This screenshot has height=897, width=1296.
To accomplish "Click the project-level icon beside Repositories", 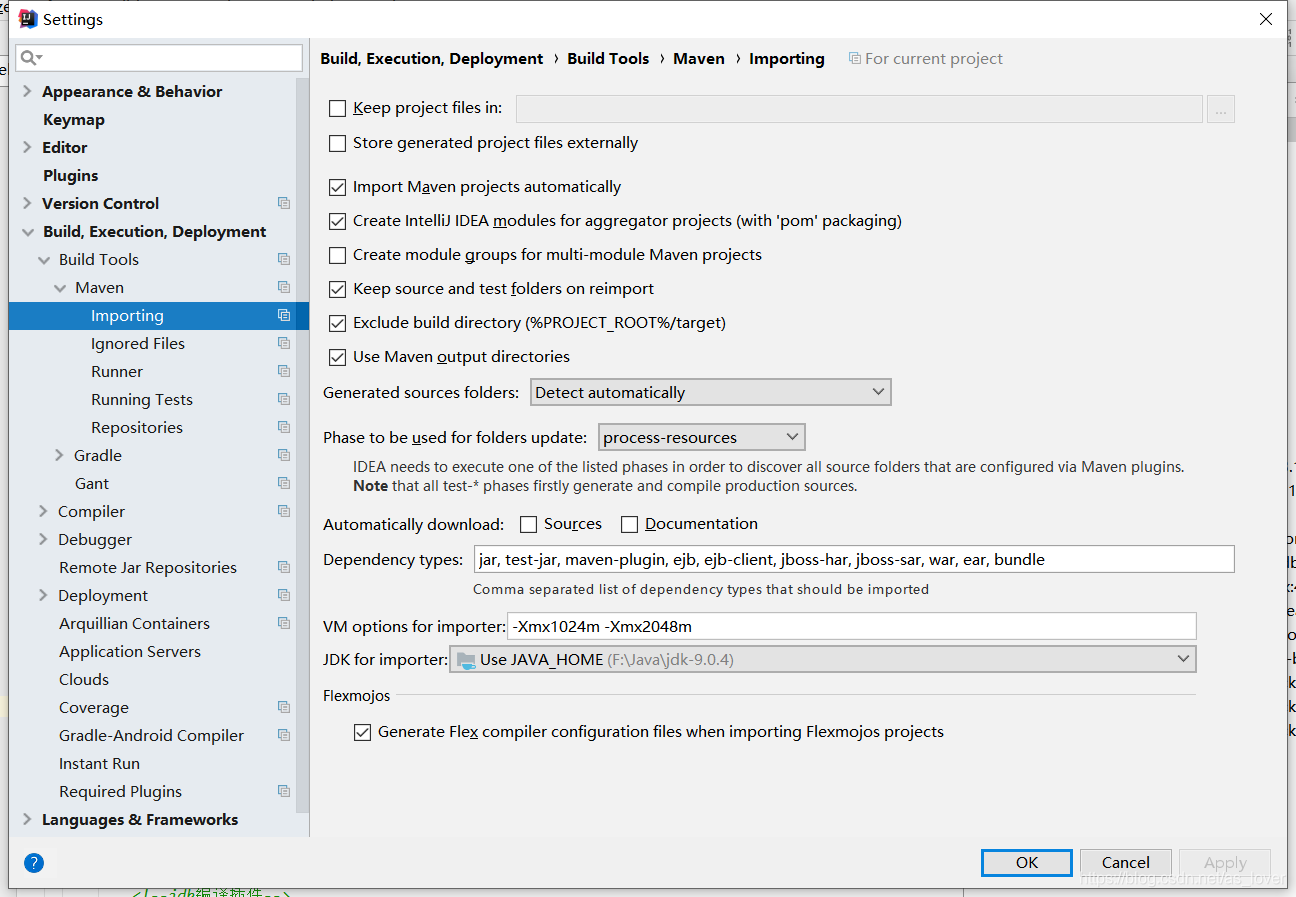I will (284, 427).
